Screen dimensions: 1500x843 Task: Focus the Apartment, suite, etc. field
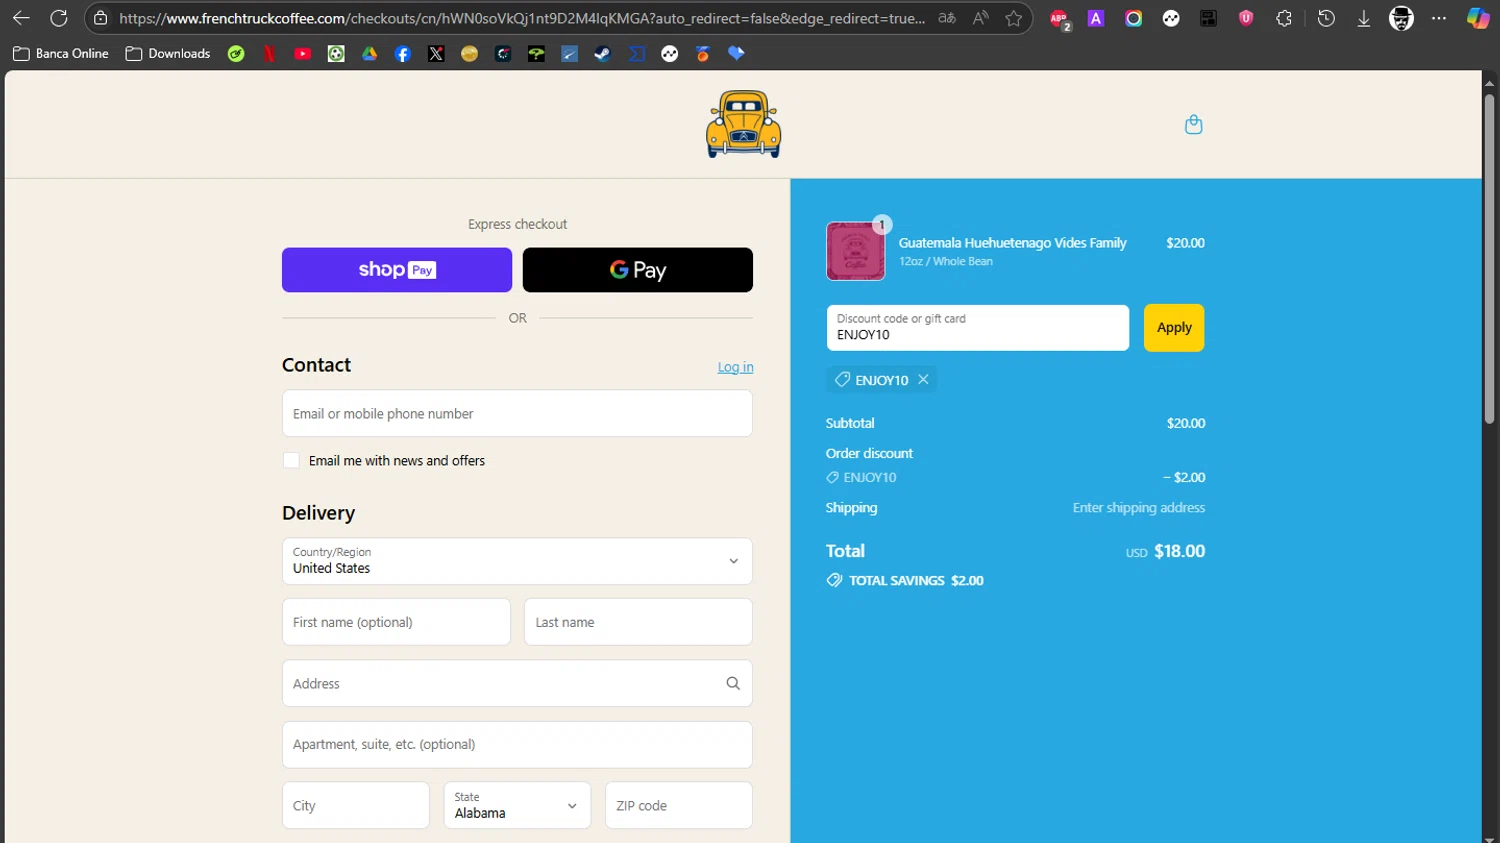[x=517, y=745]
